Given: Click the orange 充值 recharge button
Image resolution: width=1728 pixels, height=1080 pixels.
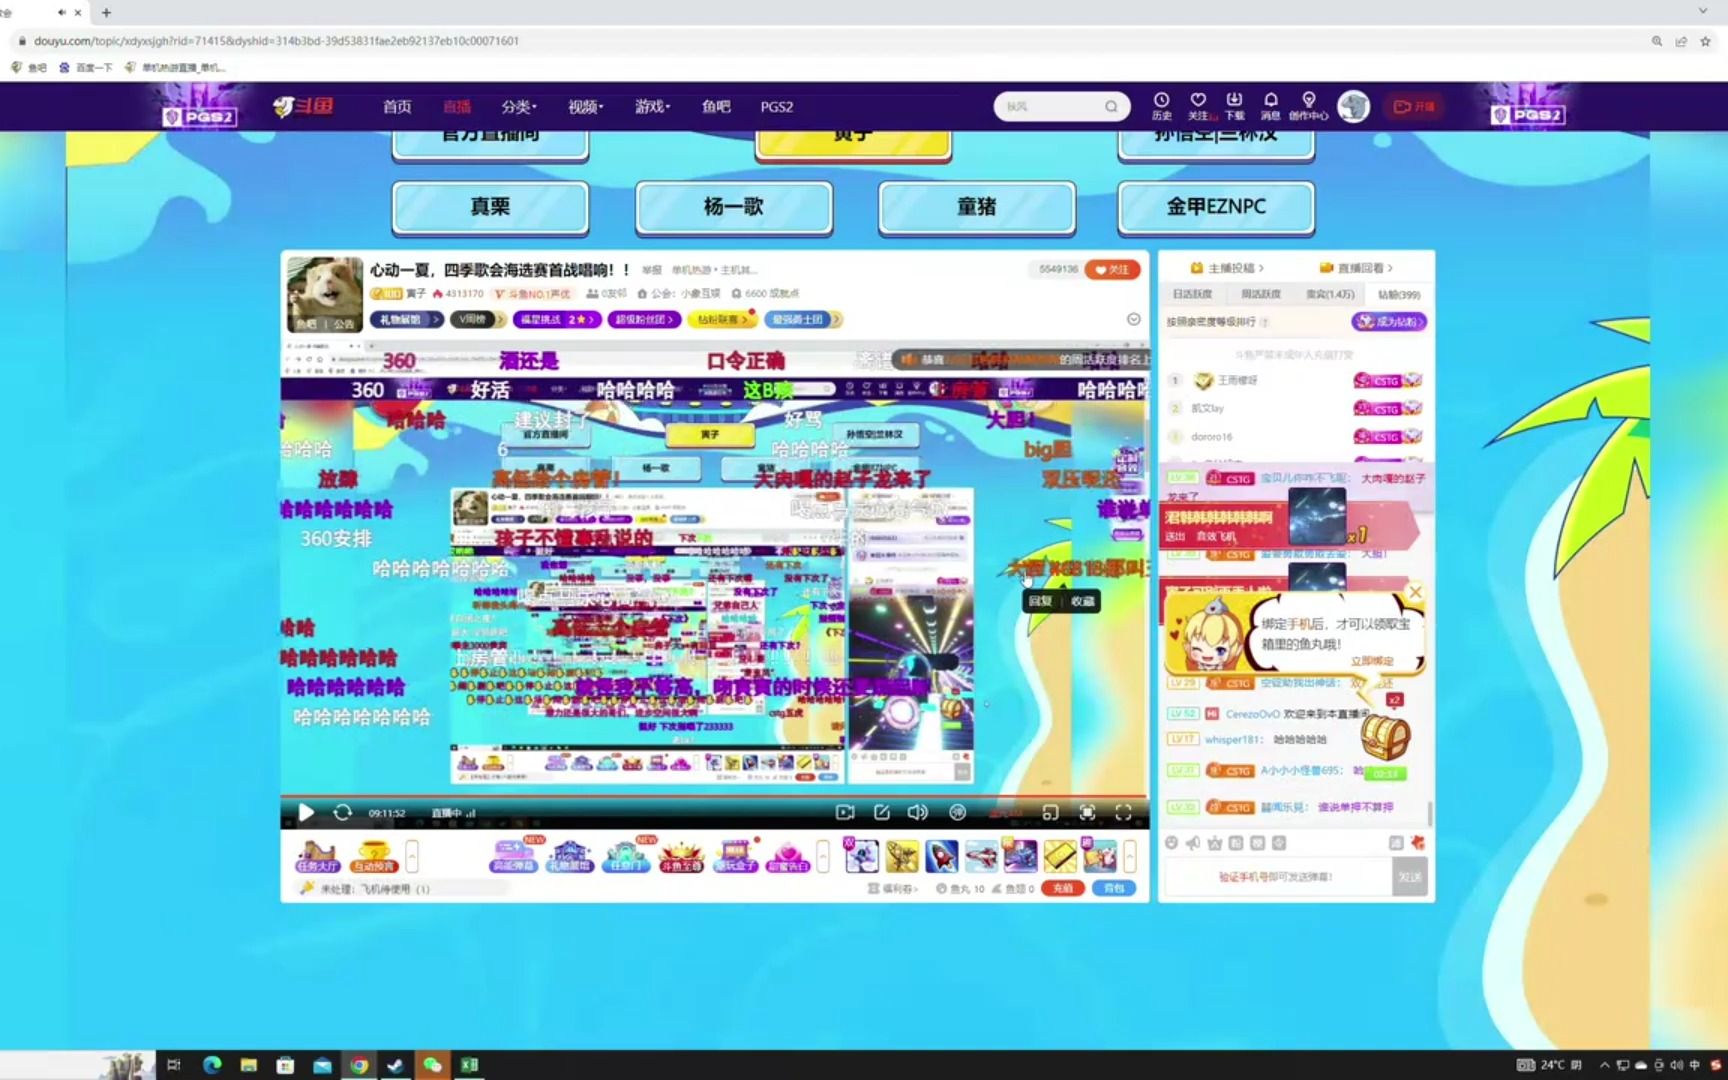Looking at the screenshot, I should (x=1062, y=888).
